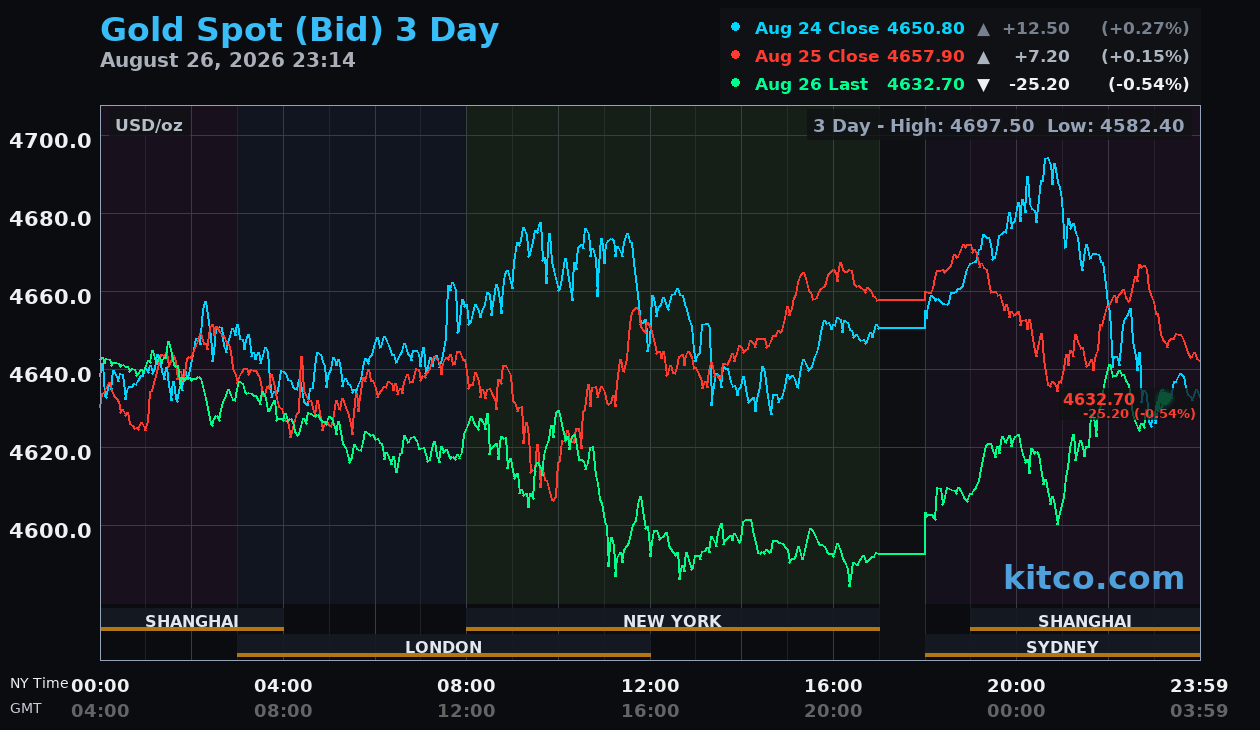Click the 4620.0 axis label
The height and width of the screenshot is (730, 1260).
[x=50, y=451]
